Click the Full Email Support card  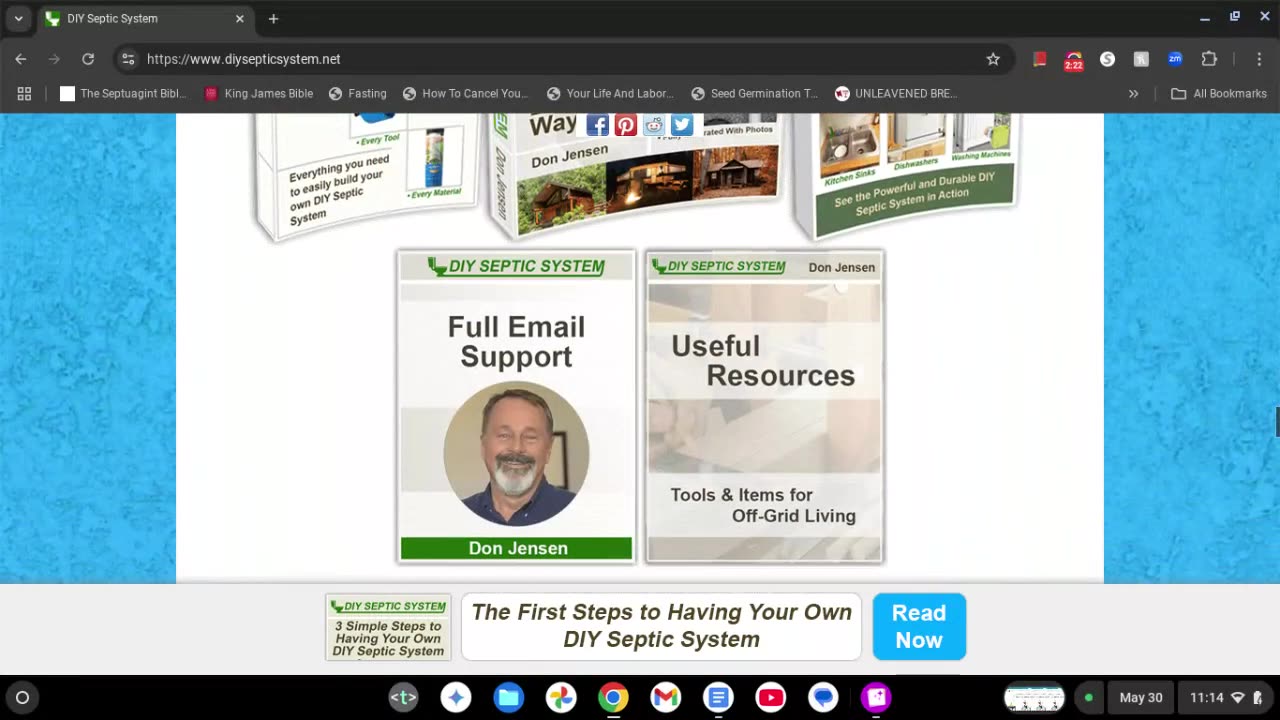point(516,406)
